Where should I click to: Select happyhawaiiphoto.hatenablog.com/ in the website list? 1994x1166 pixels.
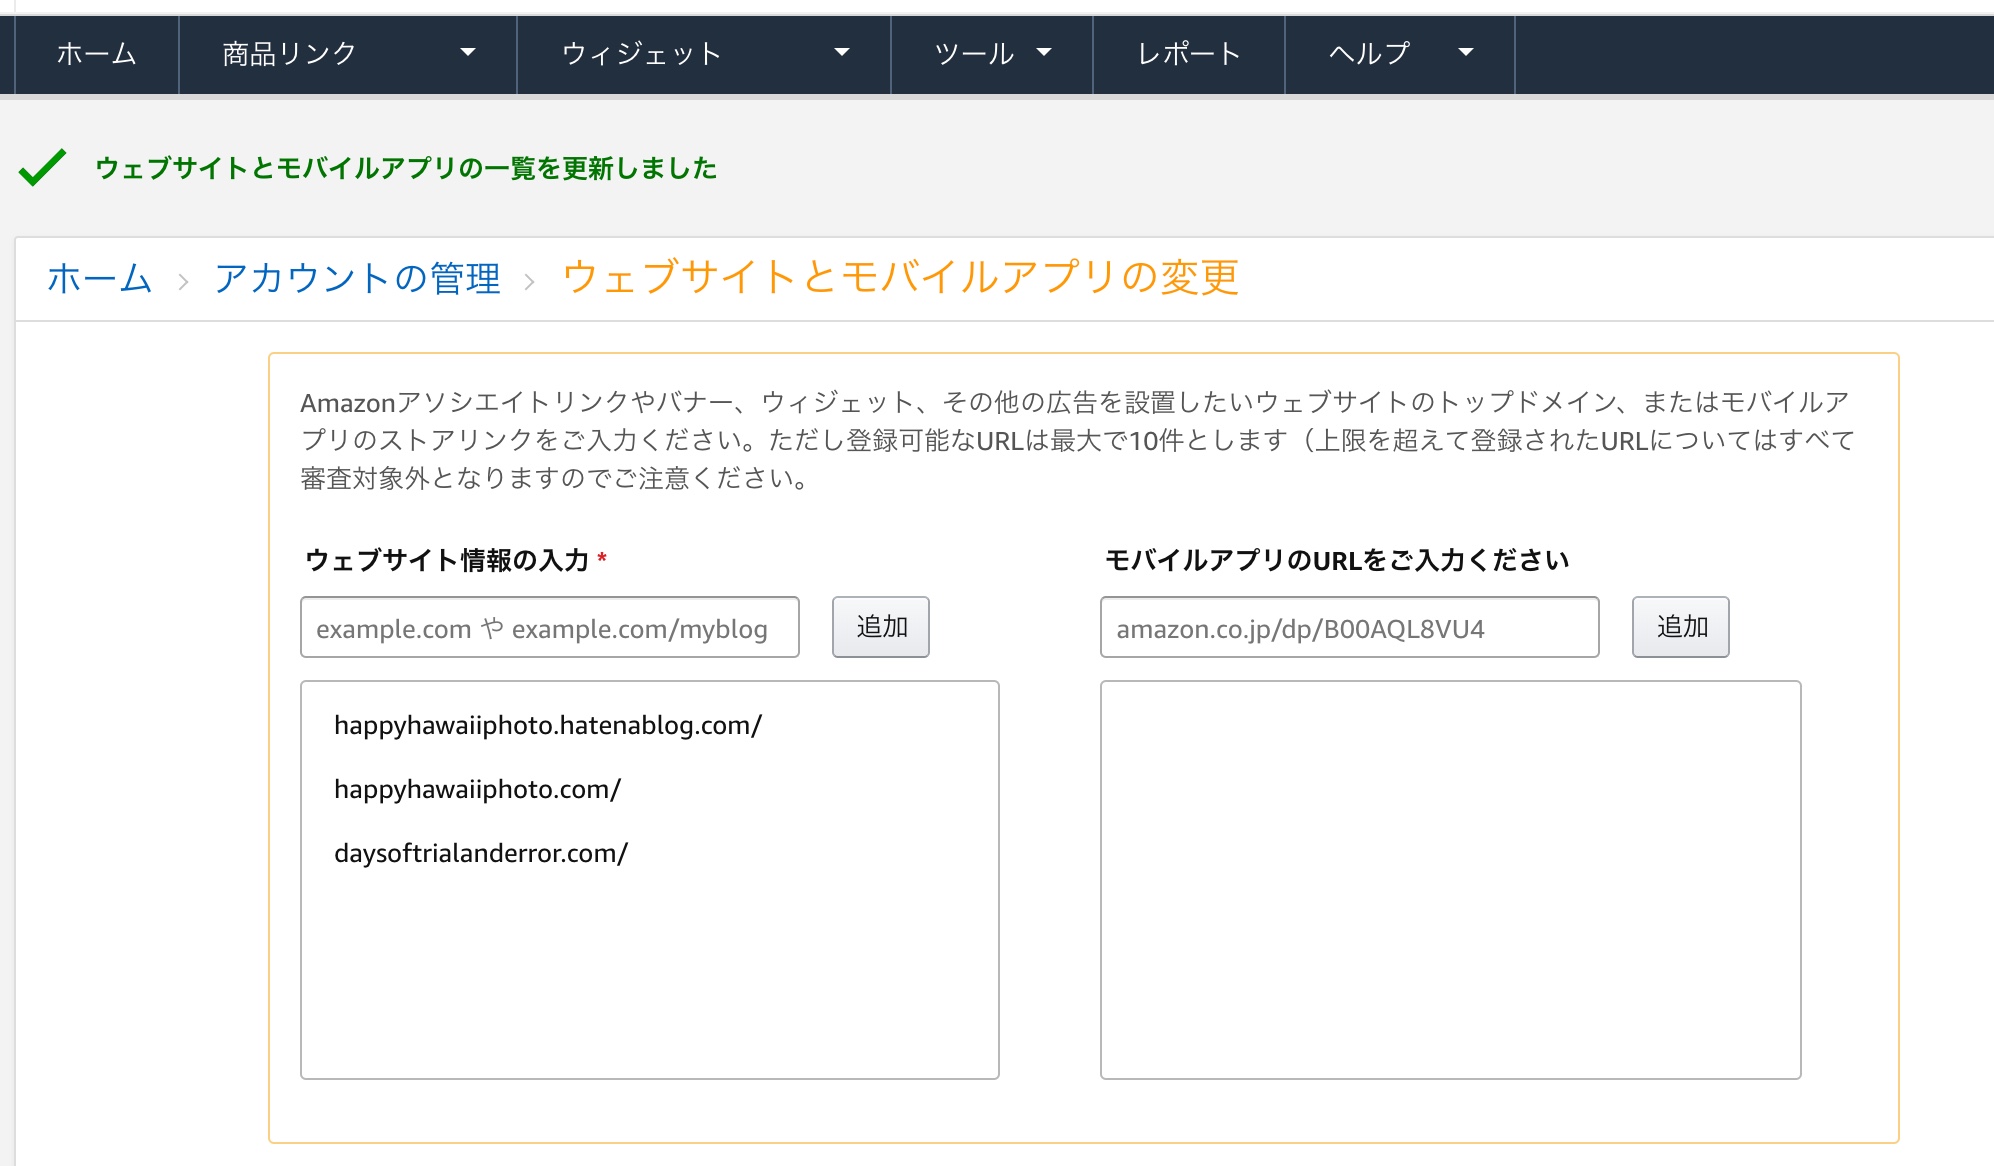pyautogui.click(x=548, y=726)
